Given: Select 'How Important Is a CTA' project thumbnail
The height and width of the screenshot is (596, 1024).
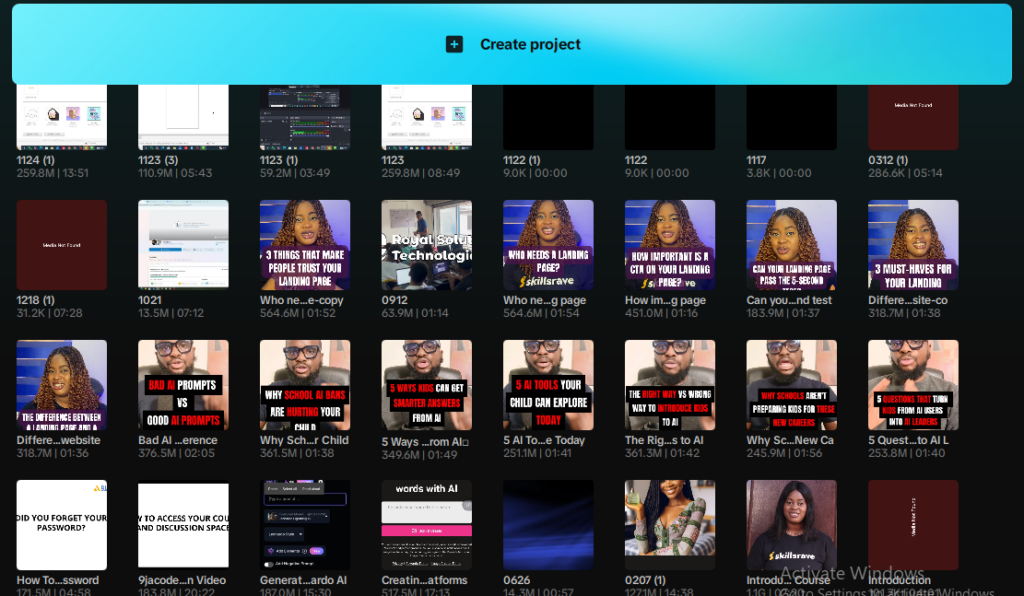Looking at the screenshot, I should 670,245.
